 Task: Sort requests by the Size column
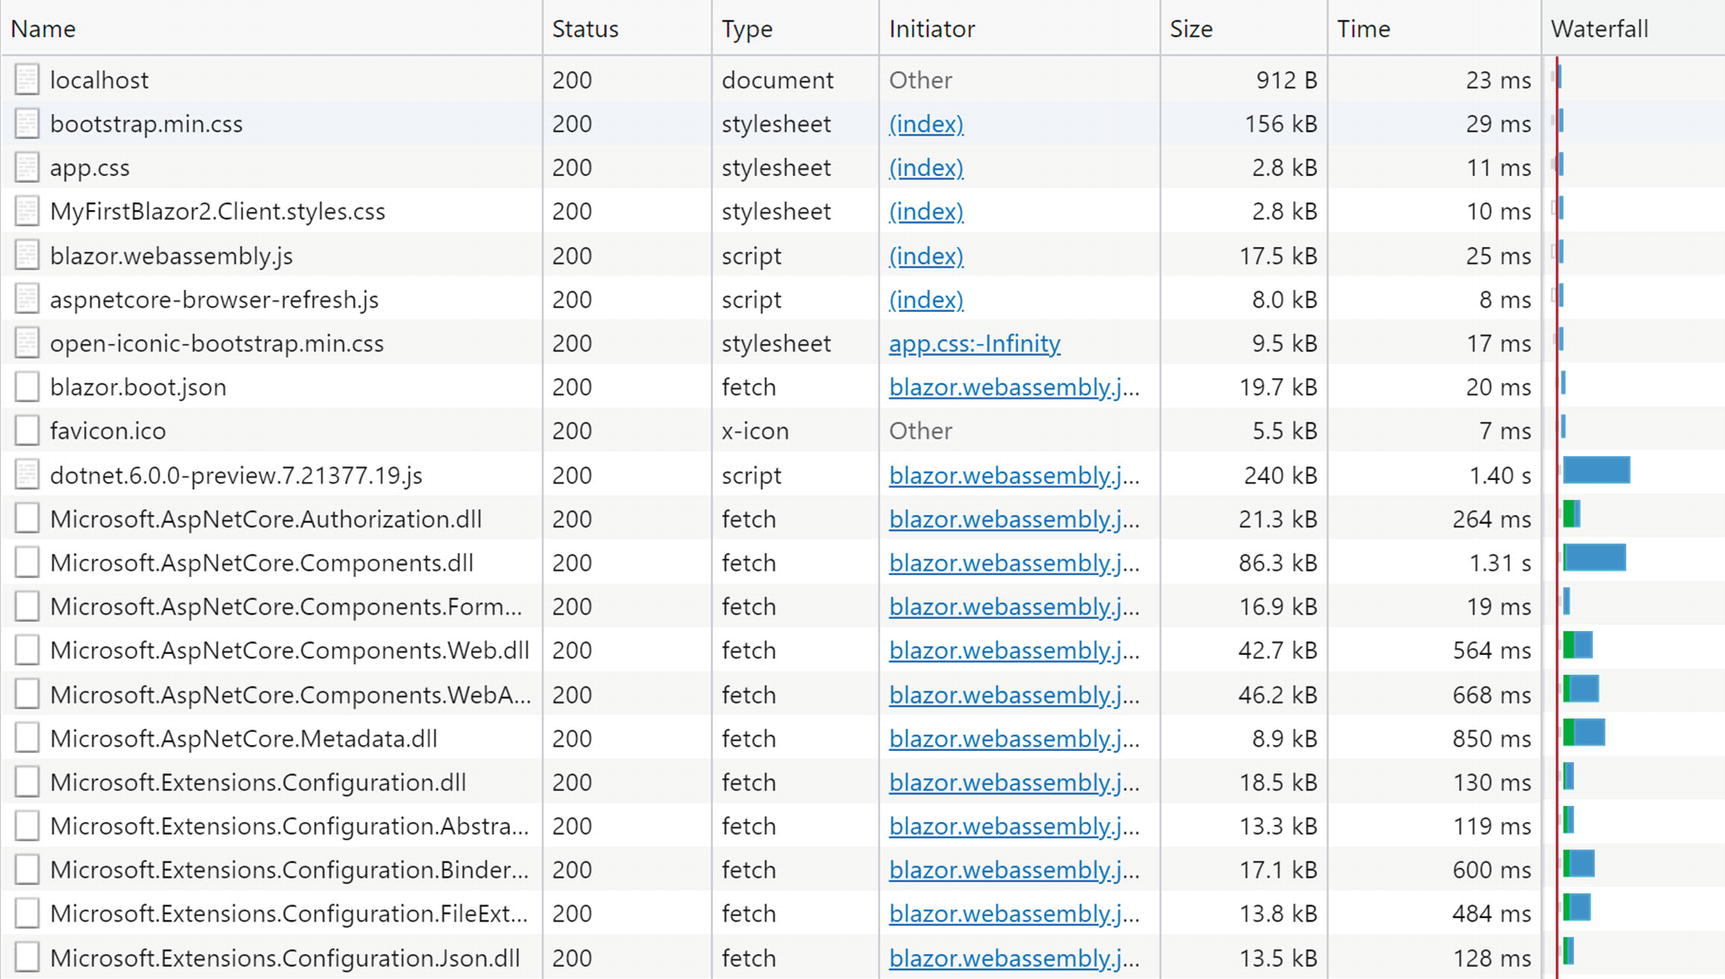[x=1191, y=29]
